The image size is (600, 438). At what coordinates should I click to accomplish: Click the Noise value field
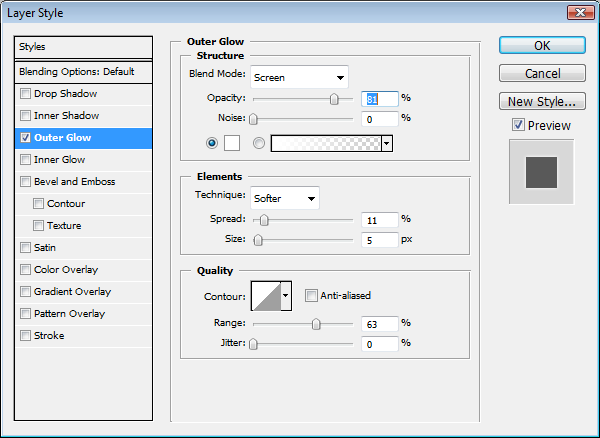coord(380,119)
